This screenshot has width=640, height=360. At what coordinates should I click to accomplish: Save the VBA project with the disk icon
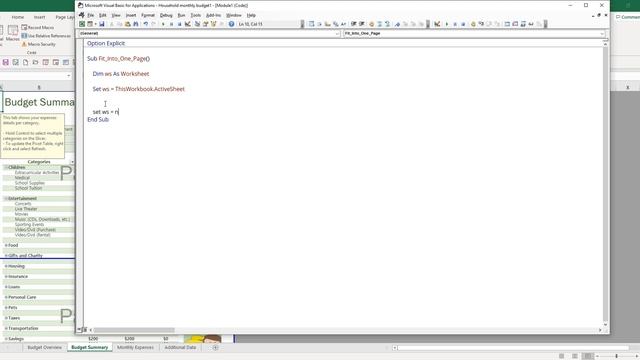(102, 24)
